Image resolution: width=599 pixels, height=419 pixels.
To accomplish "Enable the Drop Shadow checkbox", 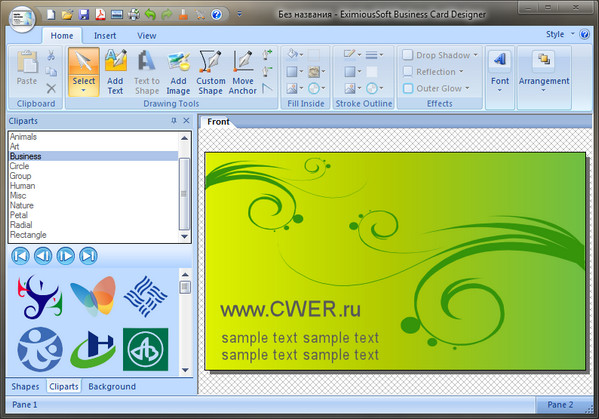I will [x=408, y=55].
